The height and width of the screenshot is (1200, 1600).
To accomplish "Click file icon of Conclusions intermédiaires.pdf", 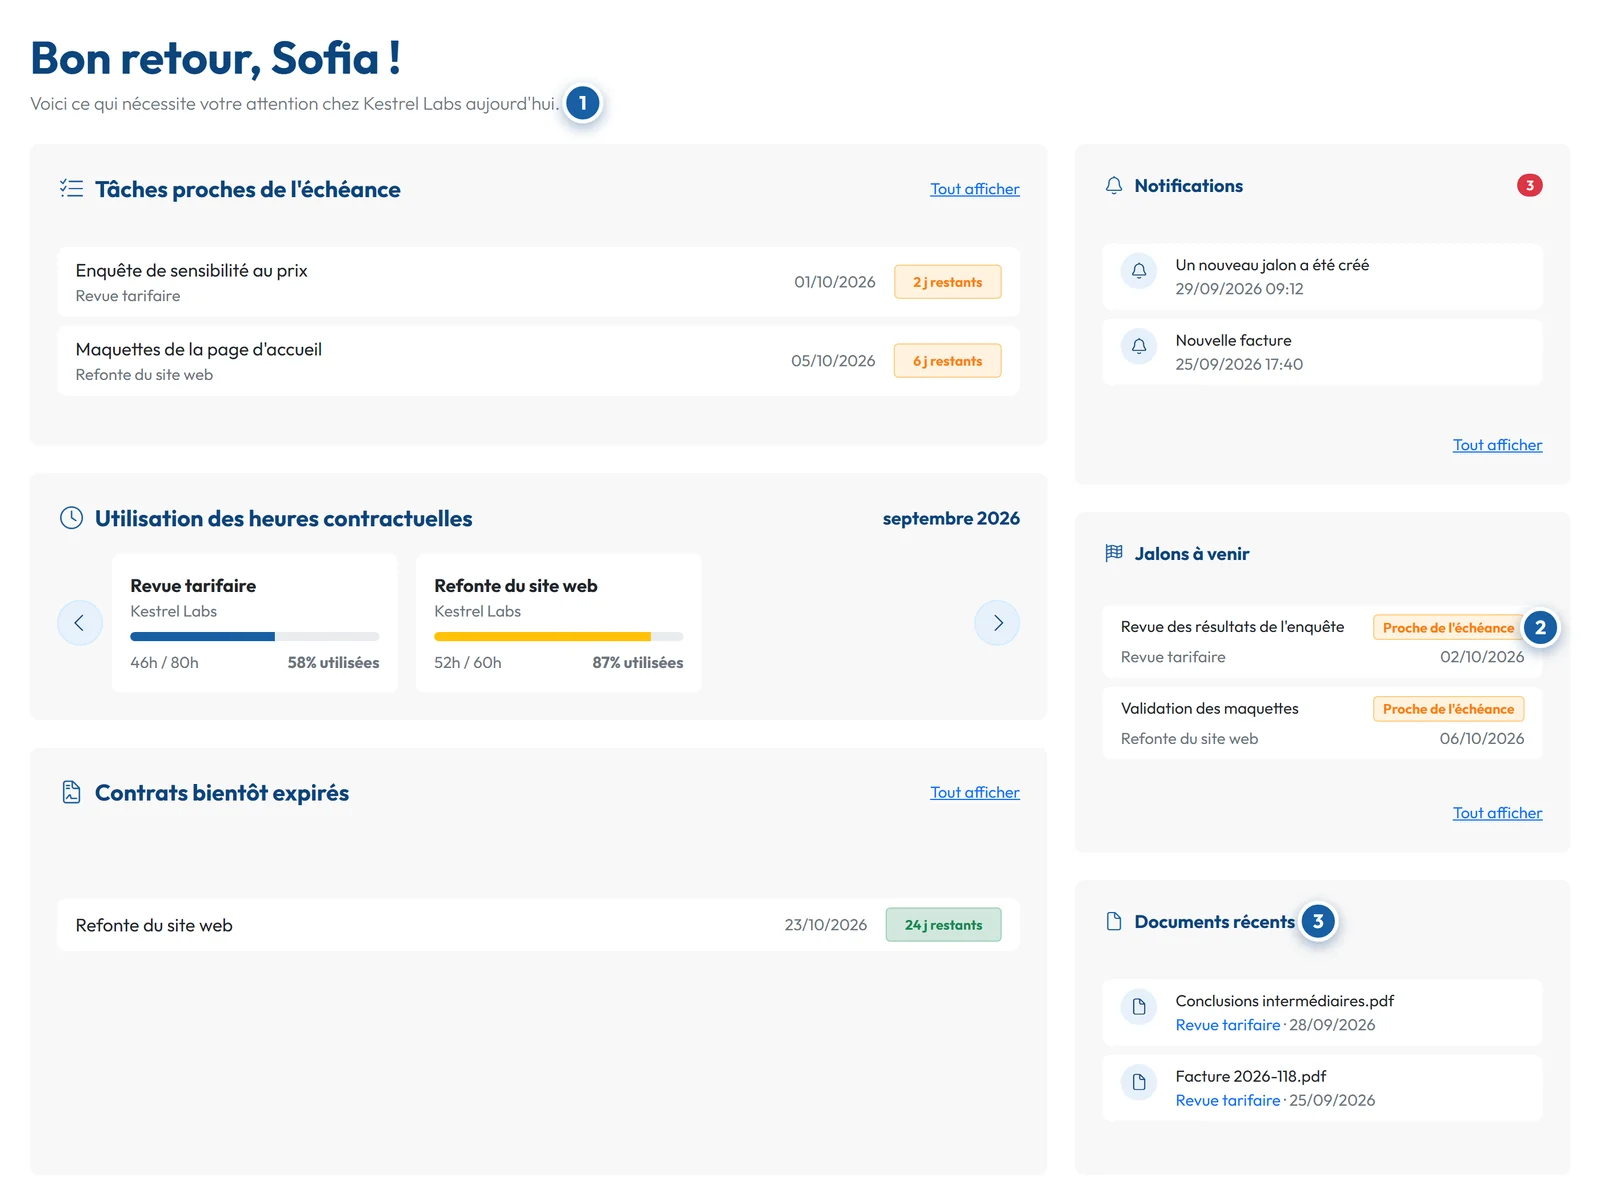I will 1139,1007.
